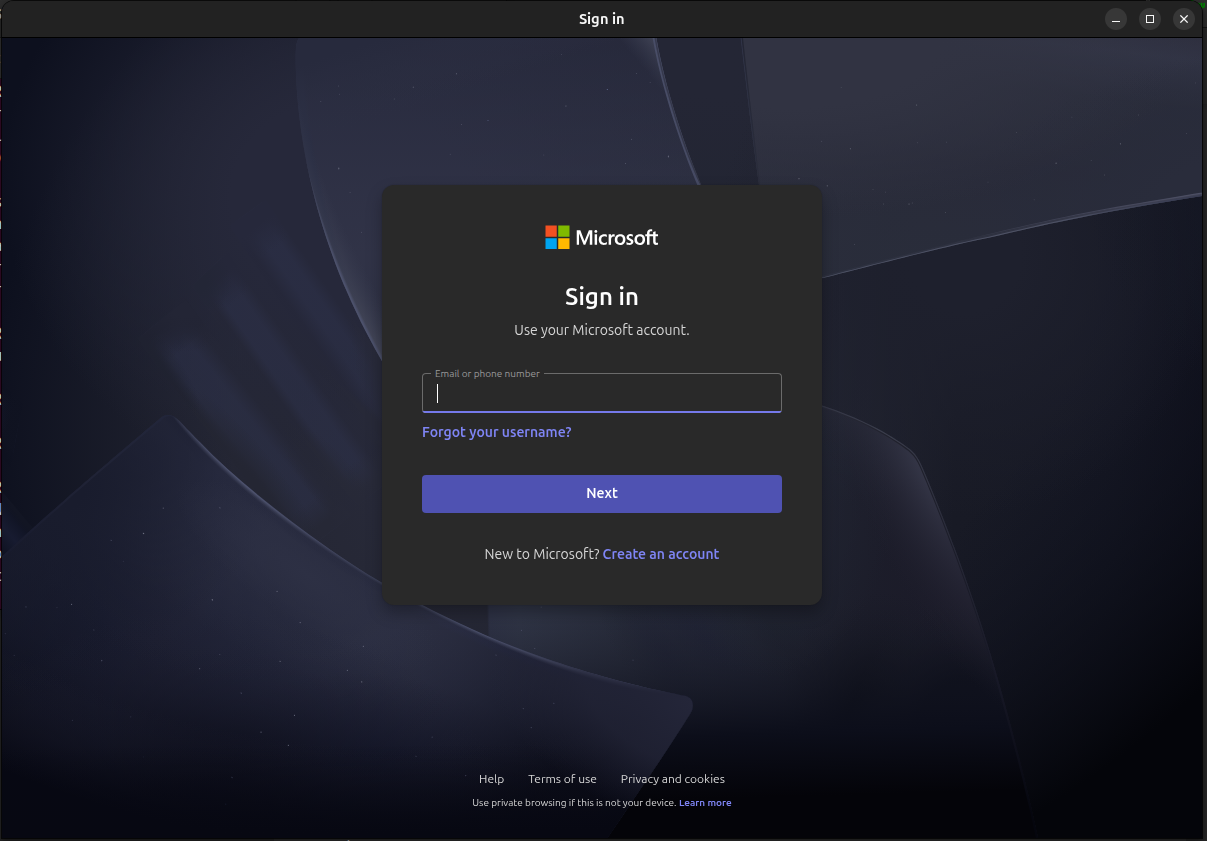Click Create an account
The height and width of the screenshot is (841, 1207).
pos(661,553)
